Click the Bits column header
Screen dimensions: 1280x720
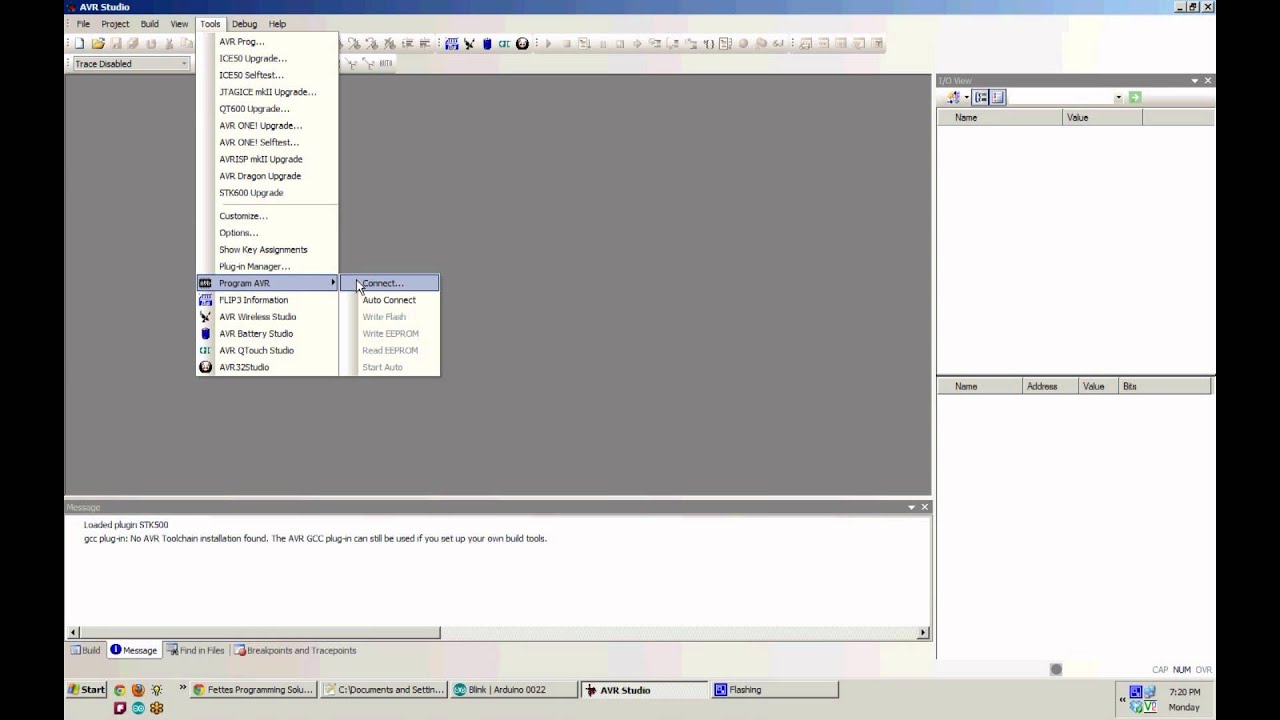tap(1163, 387)
